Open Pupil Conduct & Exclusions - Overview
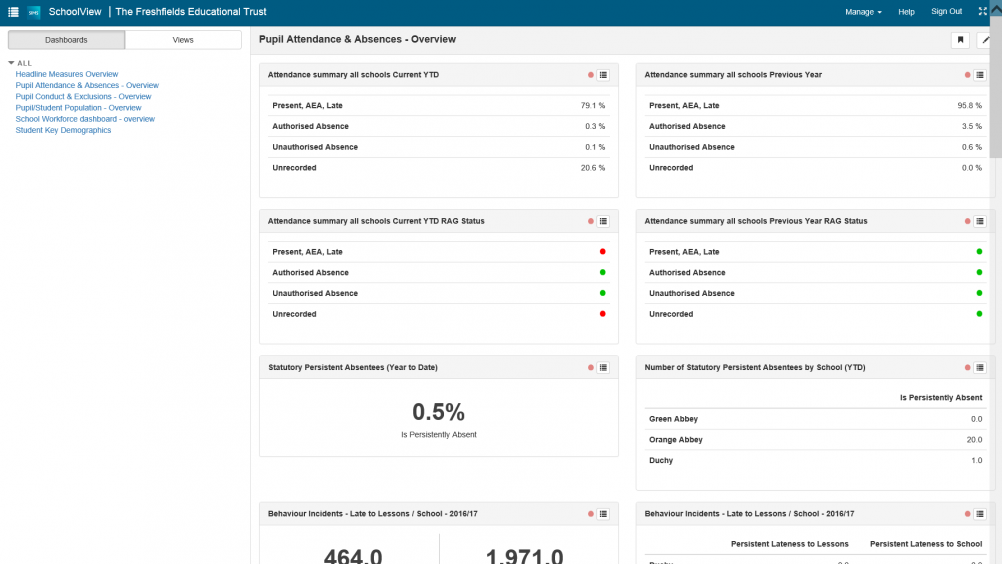The height and width of the screenshot is (564, 1002). pyautogui.click(x=83, y=96)
